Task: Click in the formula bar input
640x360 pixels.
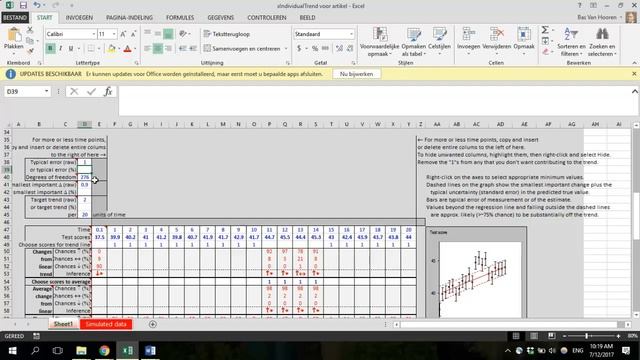Action: pos(374,100)
